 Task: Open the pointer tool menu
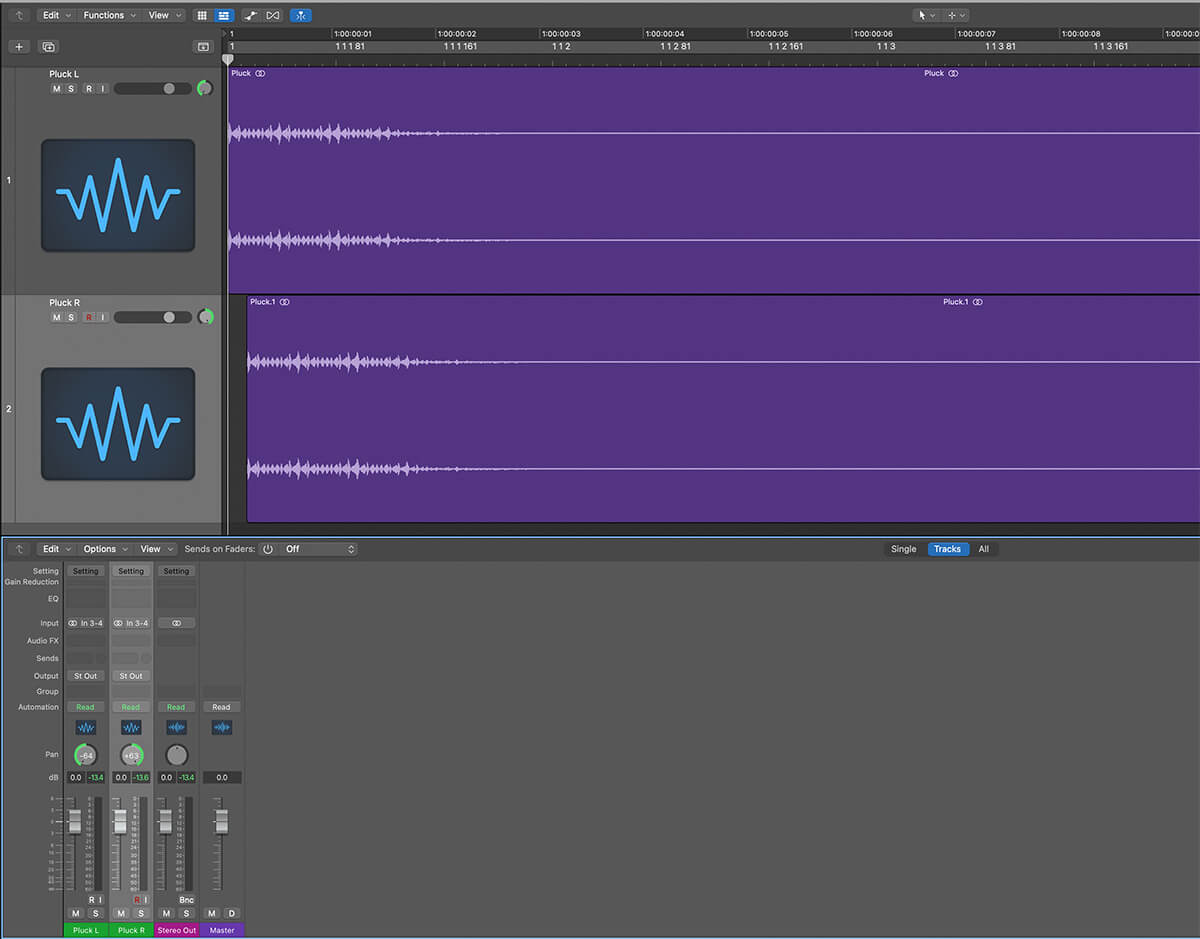[x=926, y=15]
